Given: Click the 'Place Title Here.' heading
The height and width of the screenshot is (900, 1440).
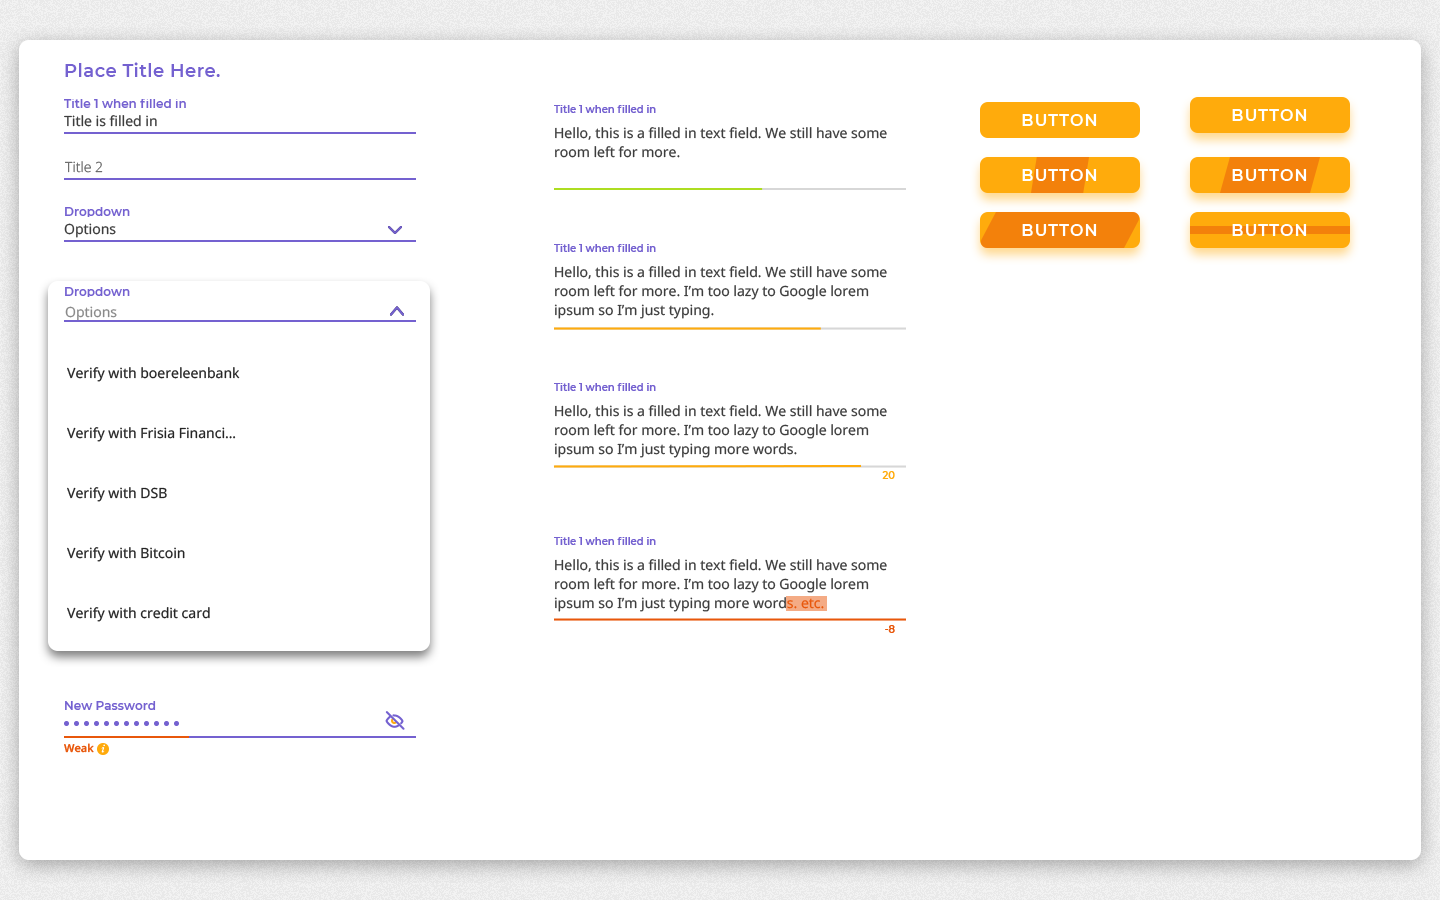Looking at the screenshot, I should (142, 71).
